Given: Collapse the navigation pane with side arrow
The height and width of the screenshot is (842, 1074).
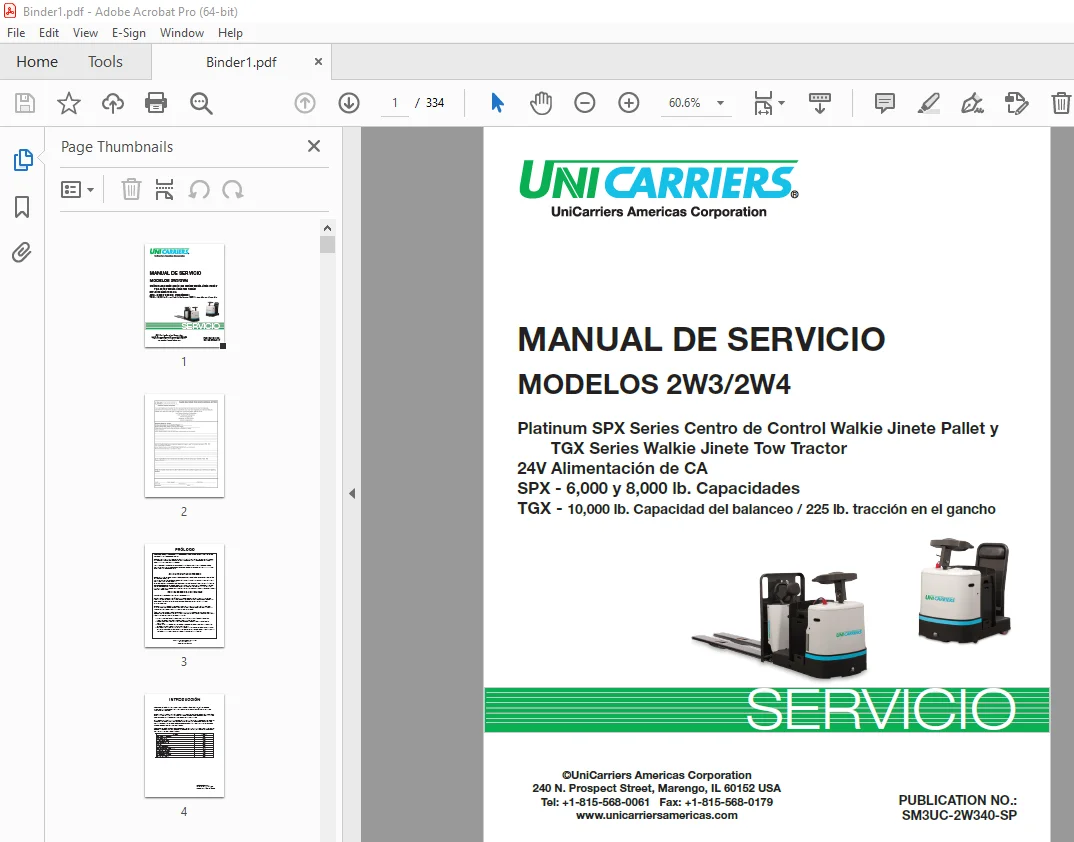Looking at the screenshot, I should tap(352, 493).
